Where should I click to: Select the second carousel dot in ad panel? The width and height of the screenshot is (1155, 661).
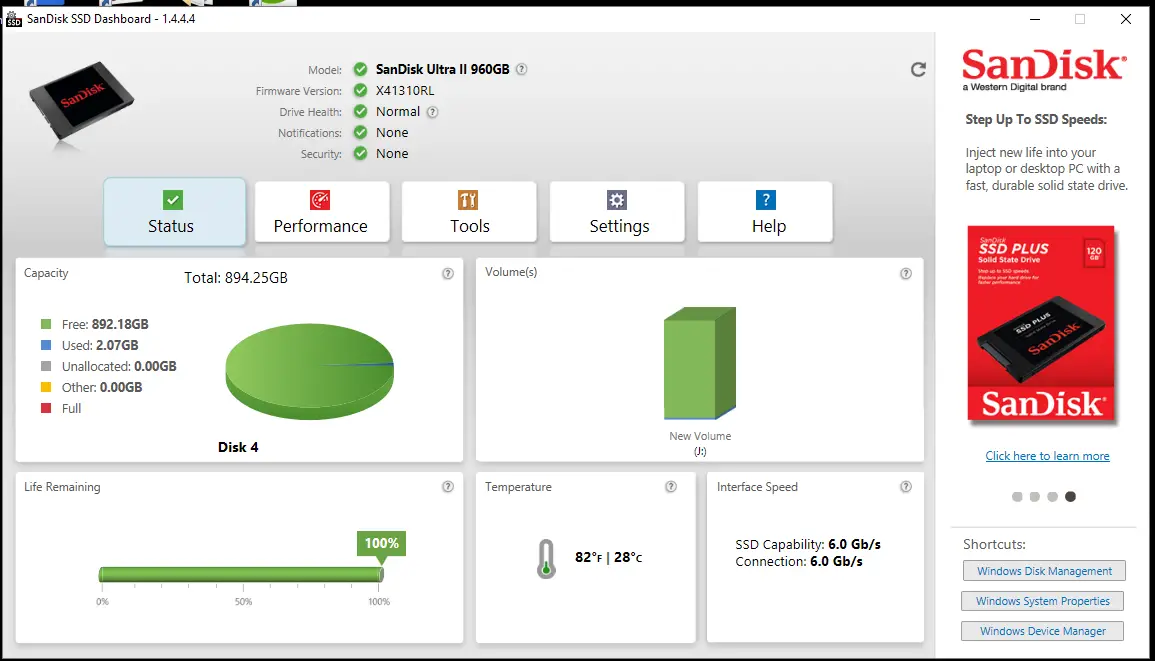click(x=1035, y=497)
